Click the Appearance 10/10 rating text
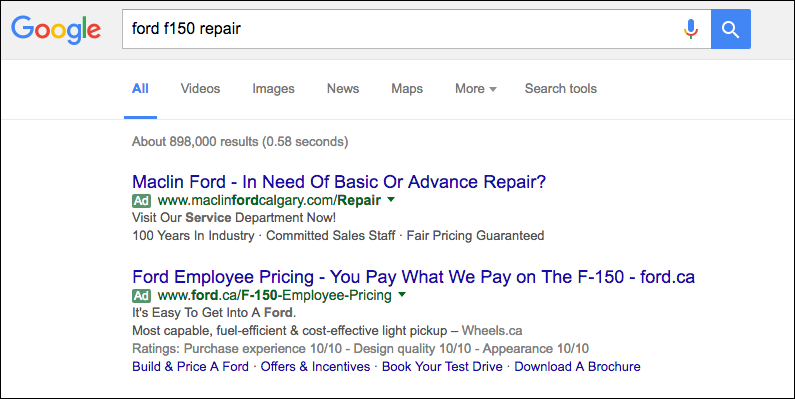The width and height of the screenshot is (795, 399). coord(535,349)
